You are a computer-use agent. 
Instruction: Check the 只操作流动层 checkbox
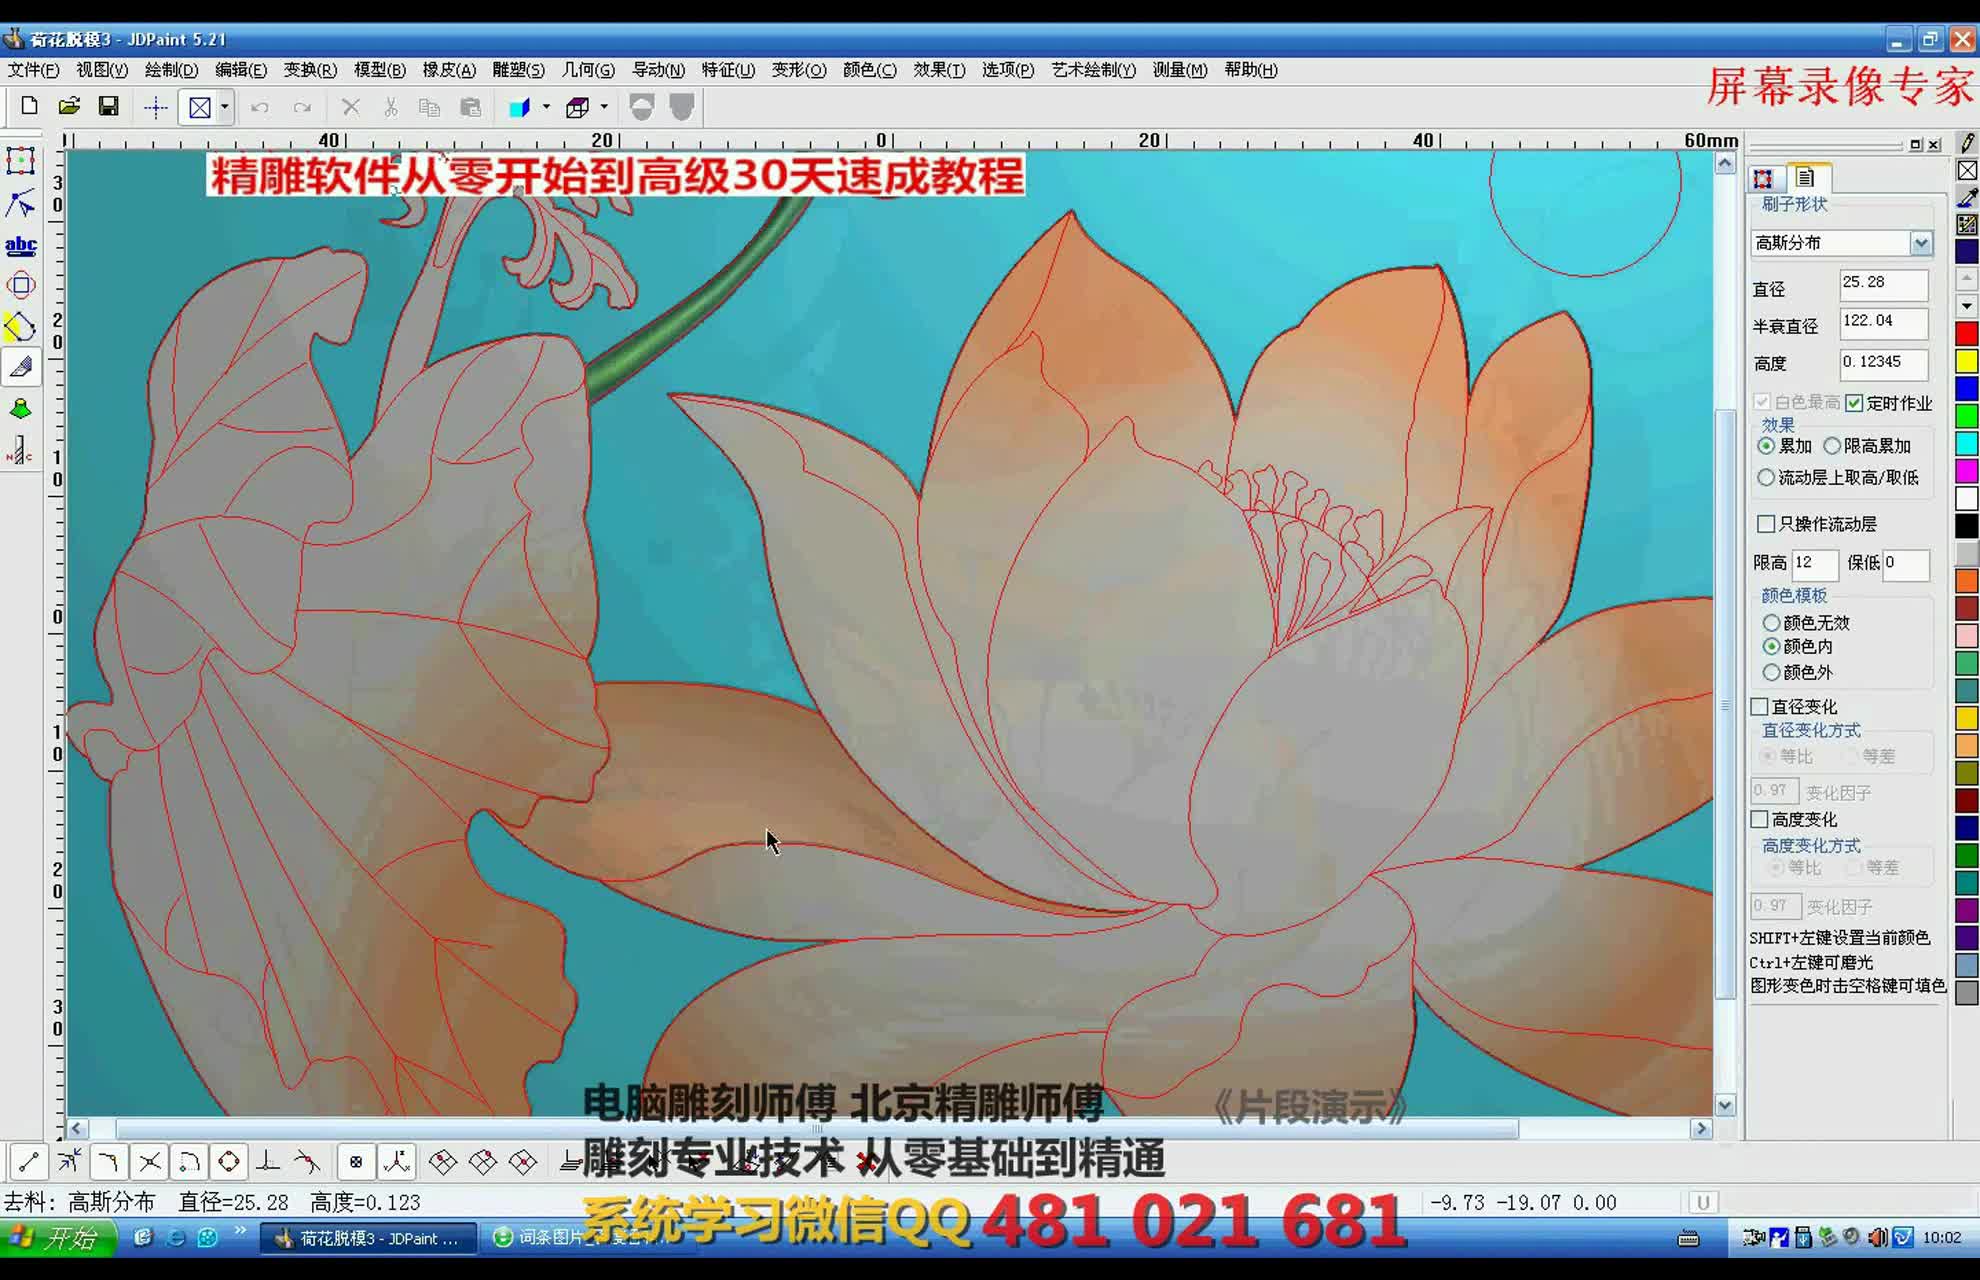pyautogui.click(x=1764, y=524)
